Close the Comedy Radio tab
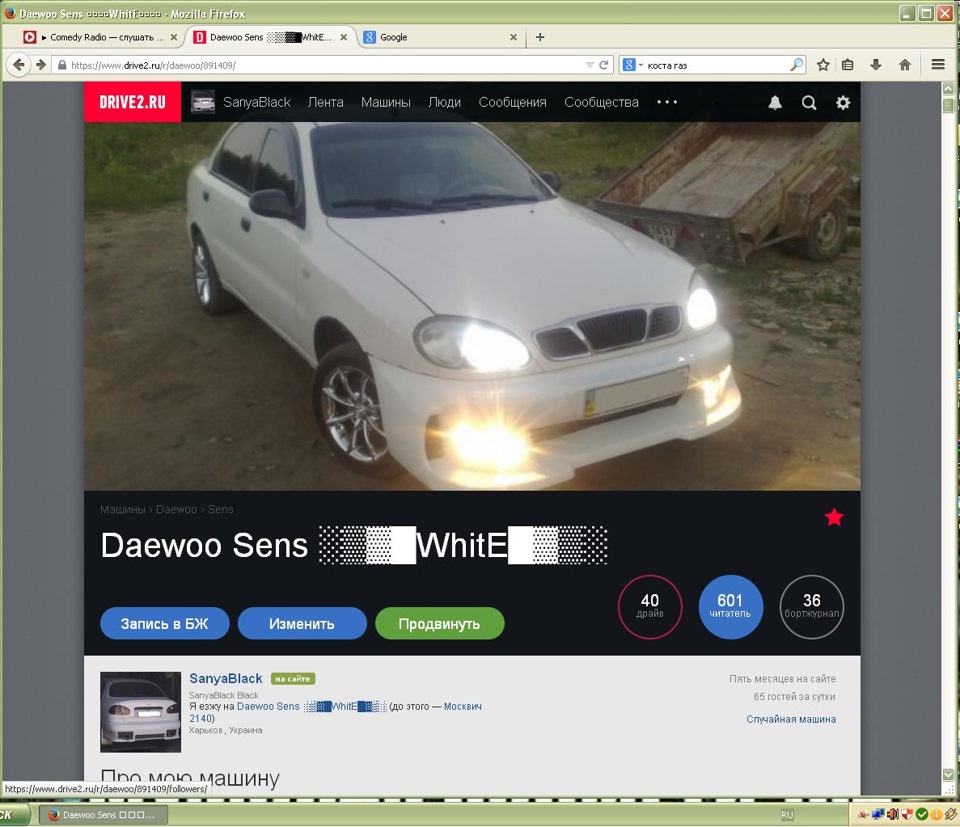960x827 pixels. 174,37
